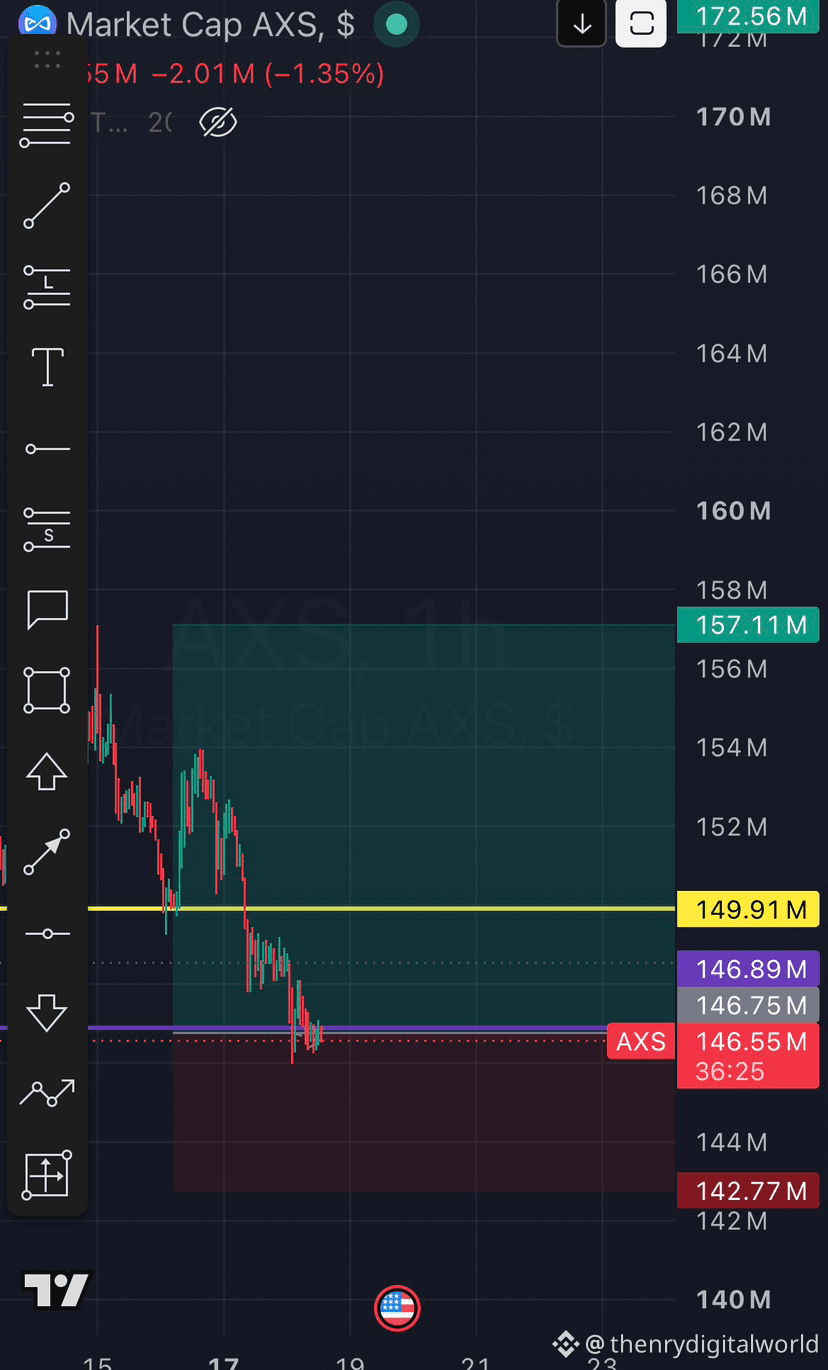Screen dimensions: 828x1370
Task: Click the AXS price line label
Action: (x=641, y=1042)
